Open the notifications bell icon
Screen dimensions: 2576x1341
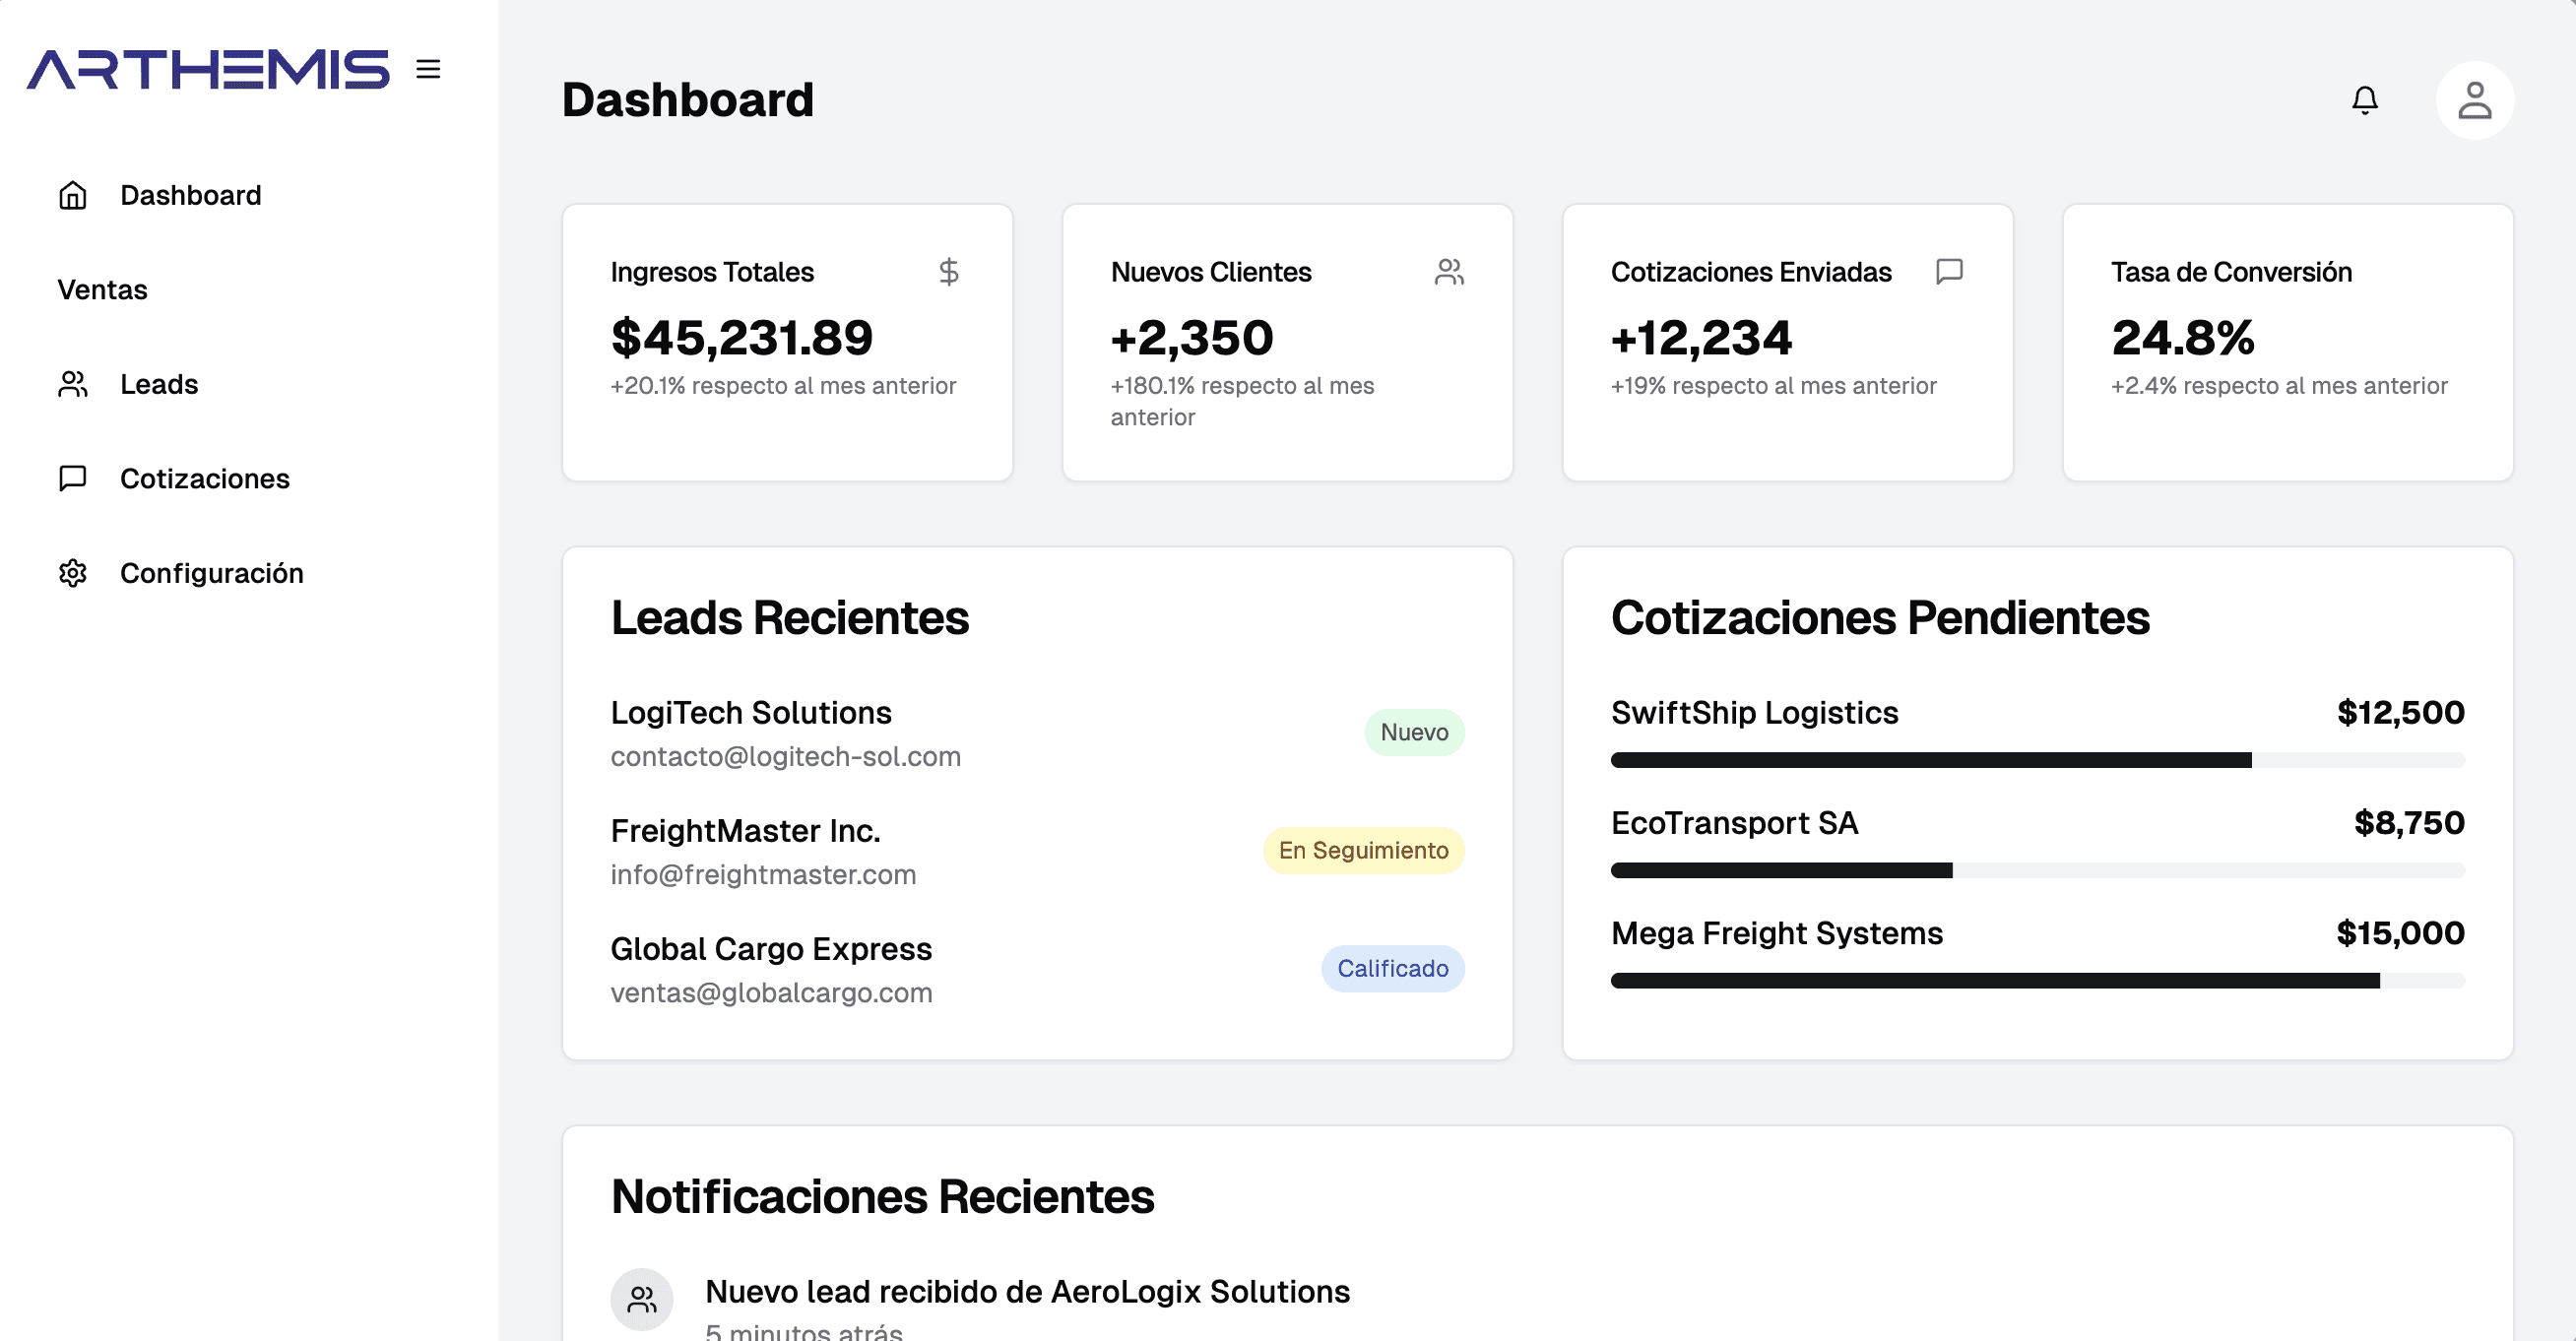(x=2364, y=100)
